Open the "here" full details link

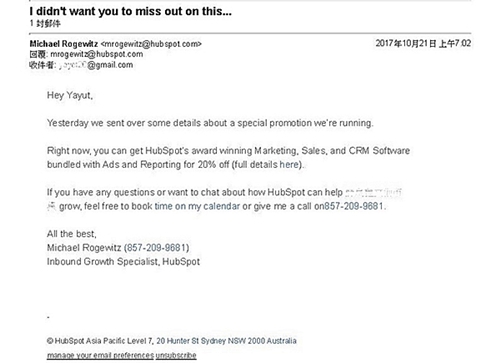(x=289, y=165)
